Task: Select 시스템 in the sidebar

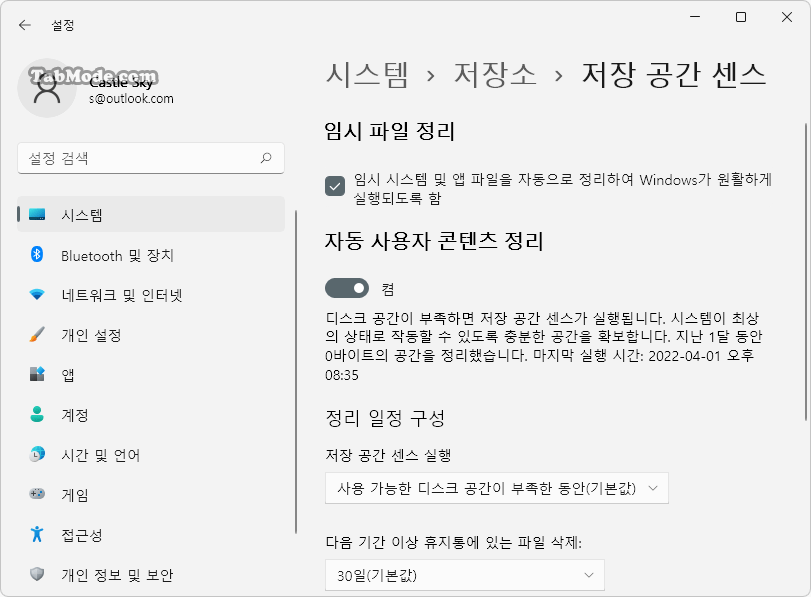Action: pos(151,214)
